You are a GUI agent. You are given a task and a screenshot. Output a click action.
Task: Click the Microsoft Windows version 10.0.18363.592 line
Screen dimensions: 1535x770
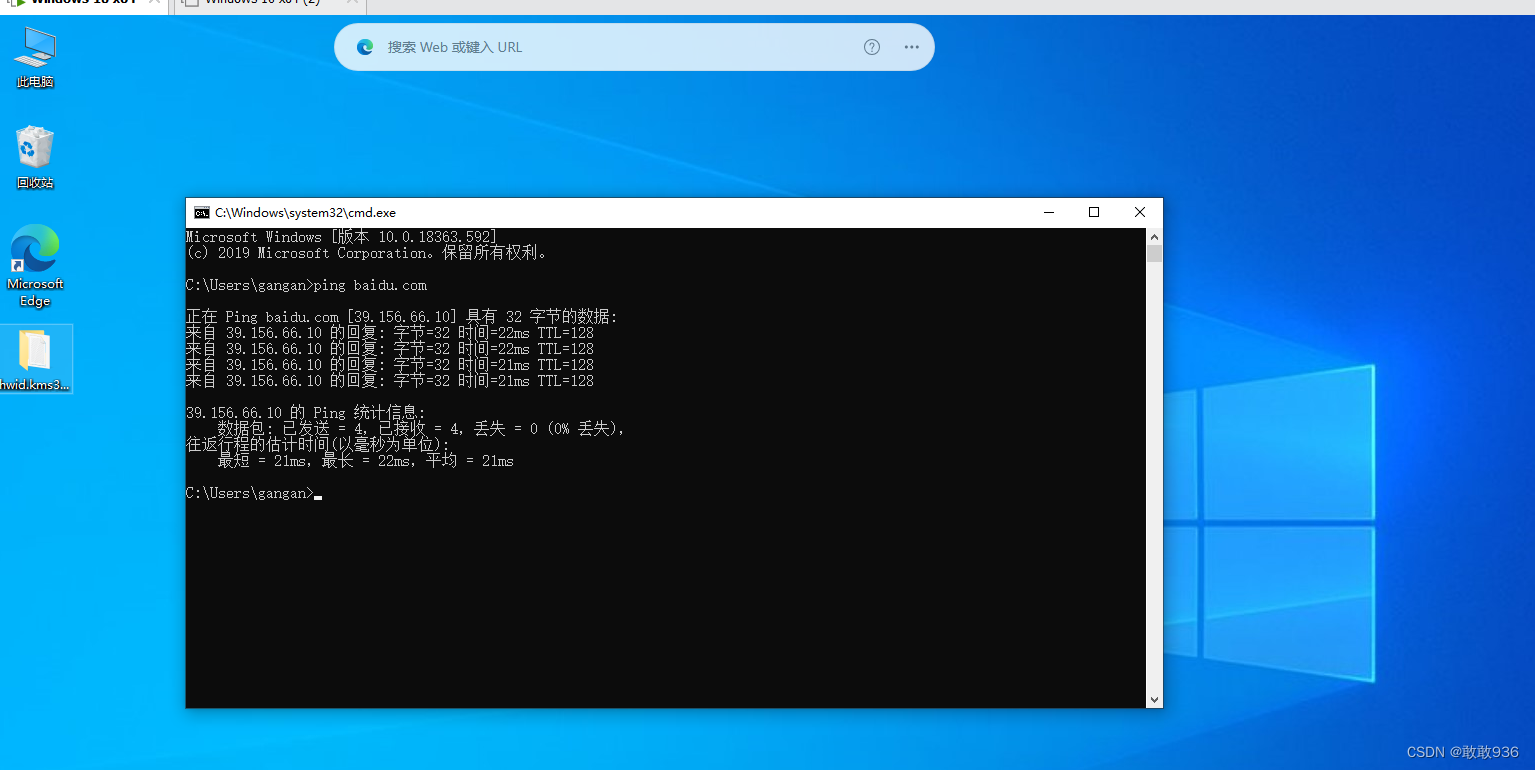341,237
